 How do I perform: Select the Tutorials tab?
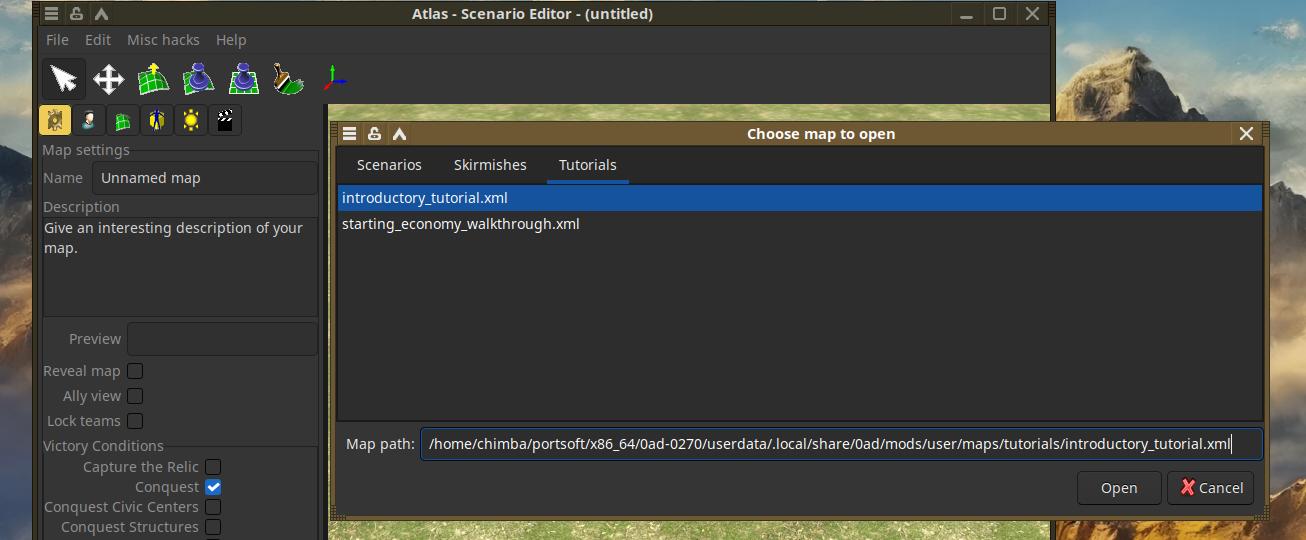(x=588, y=165)
